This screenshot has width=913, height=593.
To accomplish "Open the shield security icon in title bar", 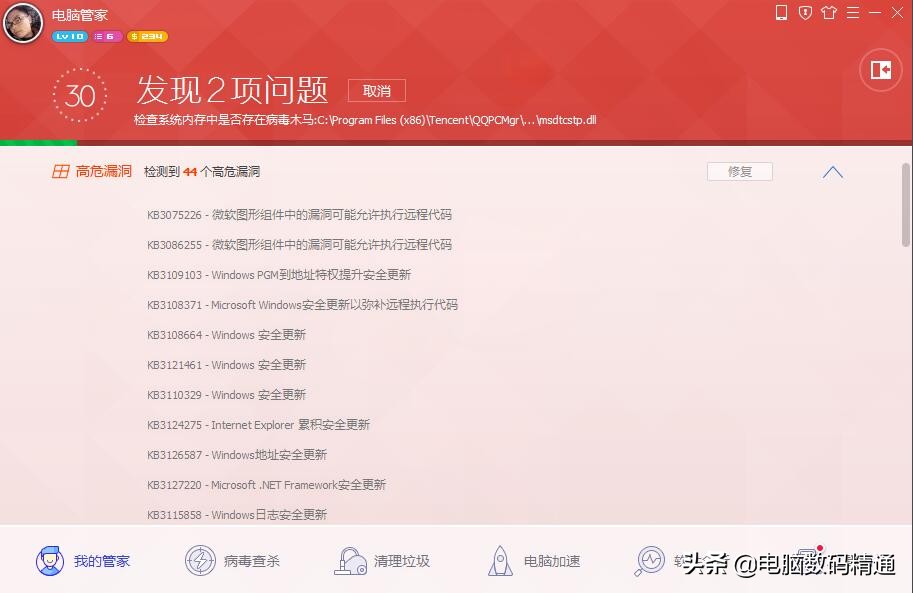I will (805, 13).
